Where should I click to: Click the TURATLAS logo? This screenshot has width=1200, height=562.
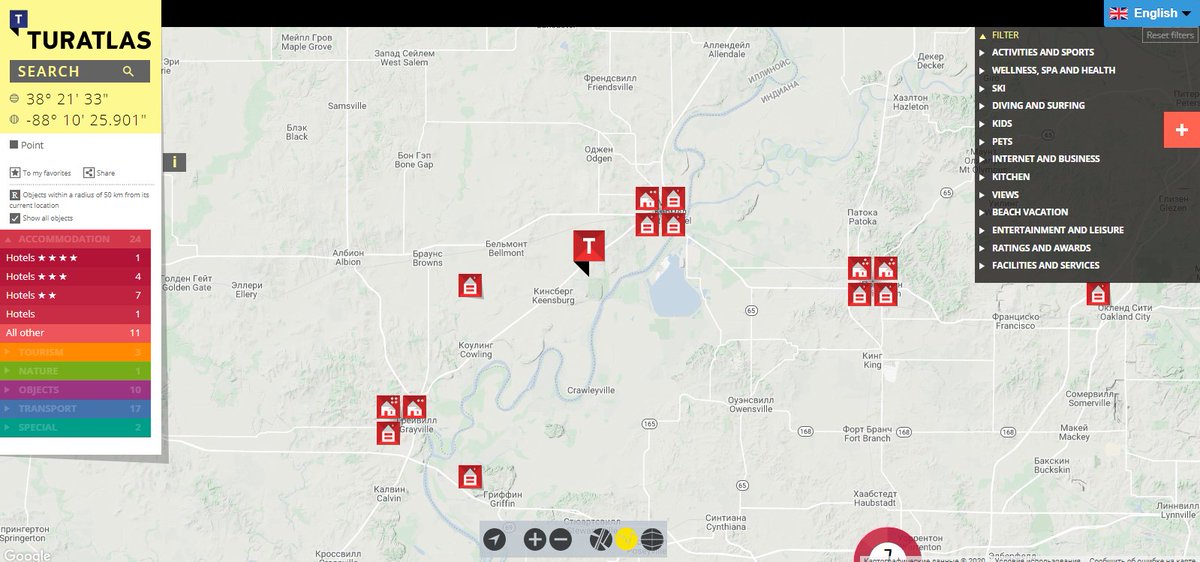coord(80,32)
